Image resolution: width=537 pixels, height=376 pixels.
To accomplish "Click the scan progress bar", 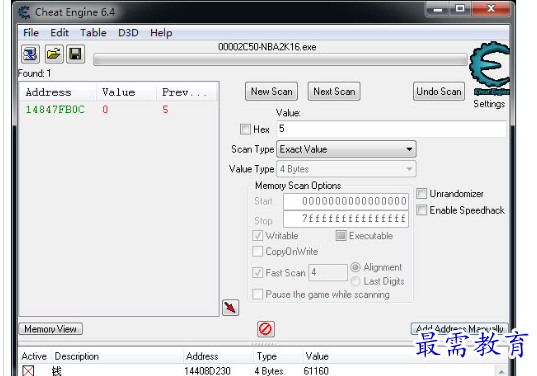I will 280,60.
